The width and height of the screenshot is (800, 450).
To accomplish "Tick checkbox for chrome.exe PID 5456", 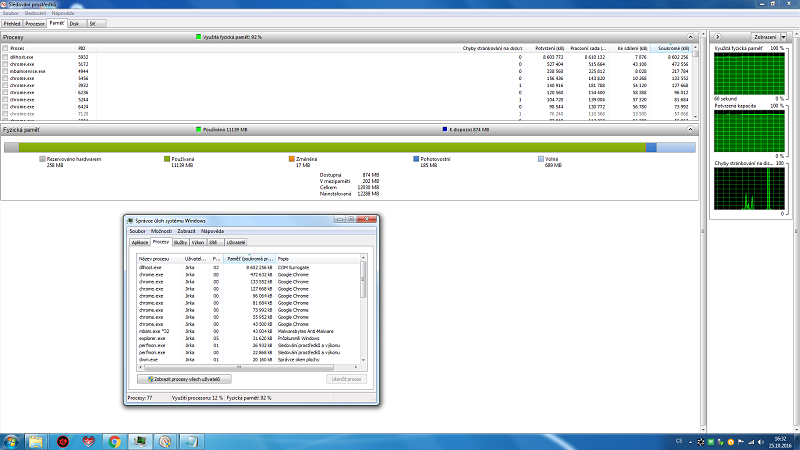I will click(5, 79).
